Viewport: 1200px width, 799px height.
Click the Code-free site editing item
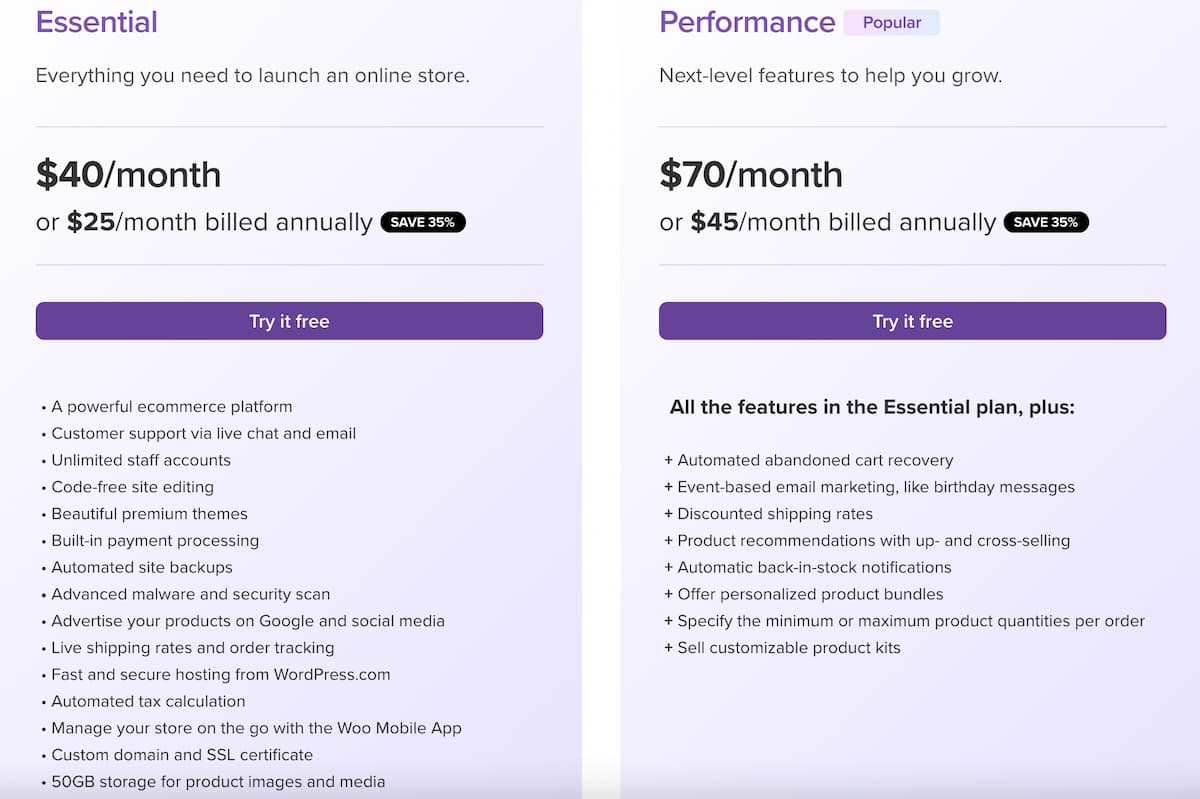click(133, 487)
